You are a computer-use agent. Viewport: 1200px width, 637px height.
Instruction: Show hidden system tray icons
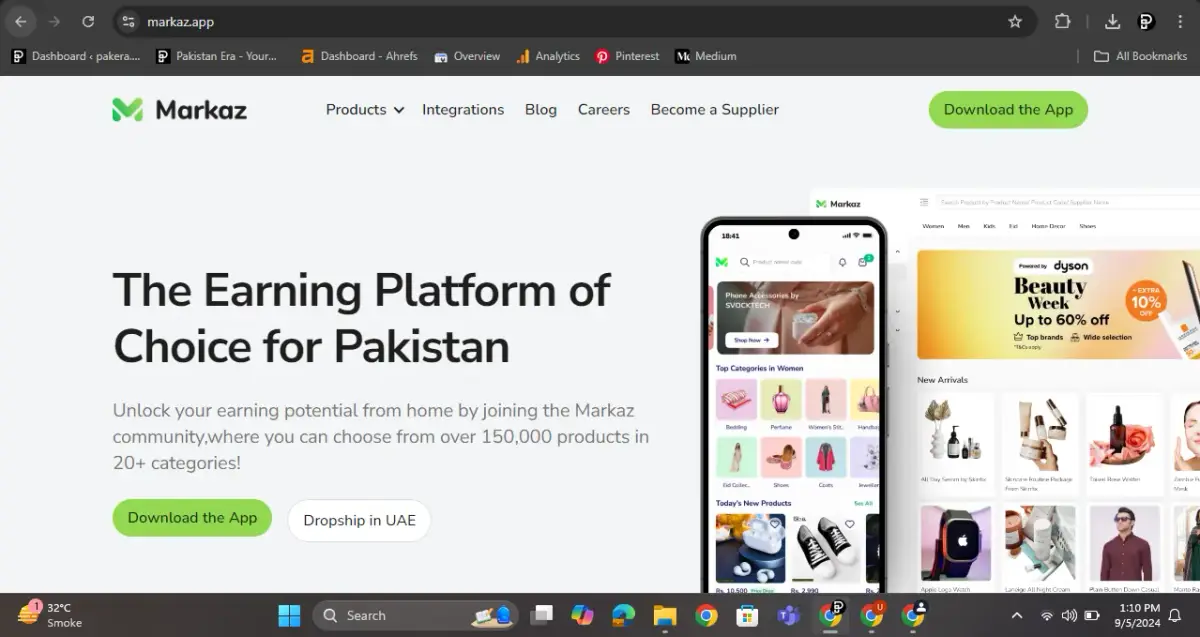click(1017, 615)
